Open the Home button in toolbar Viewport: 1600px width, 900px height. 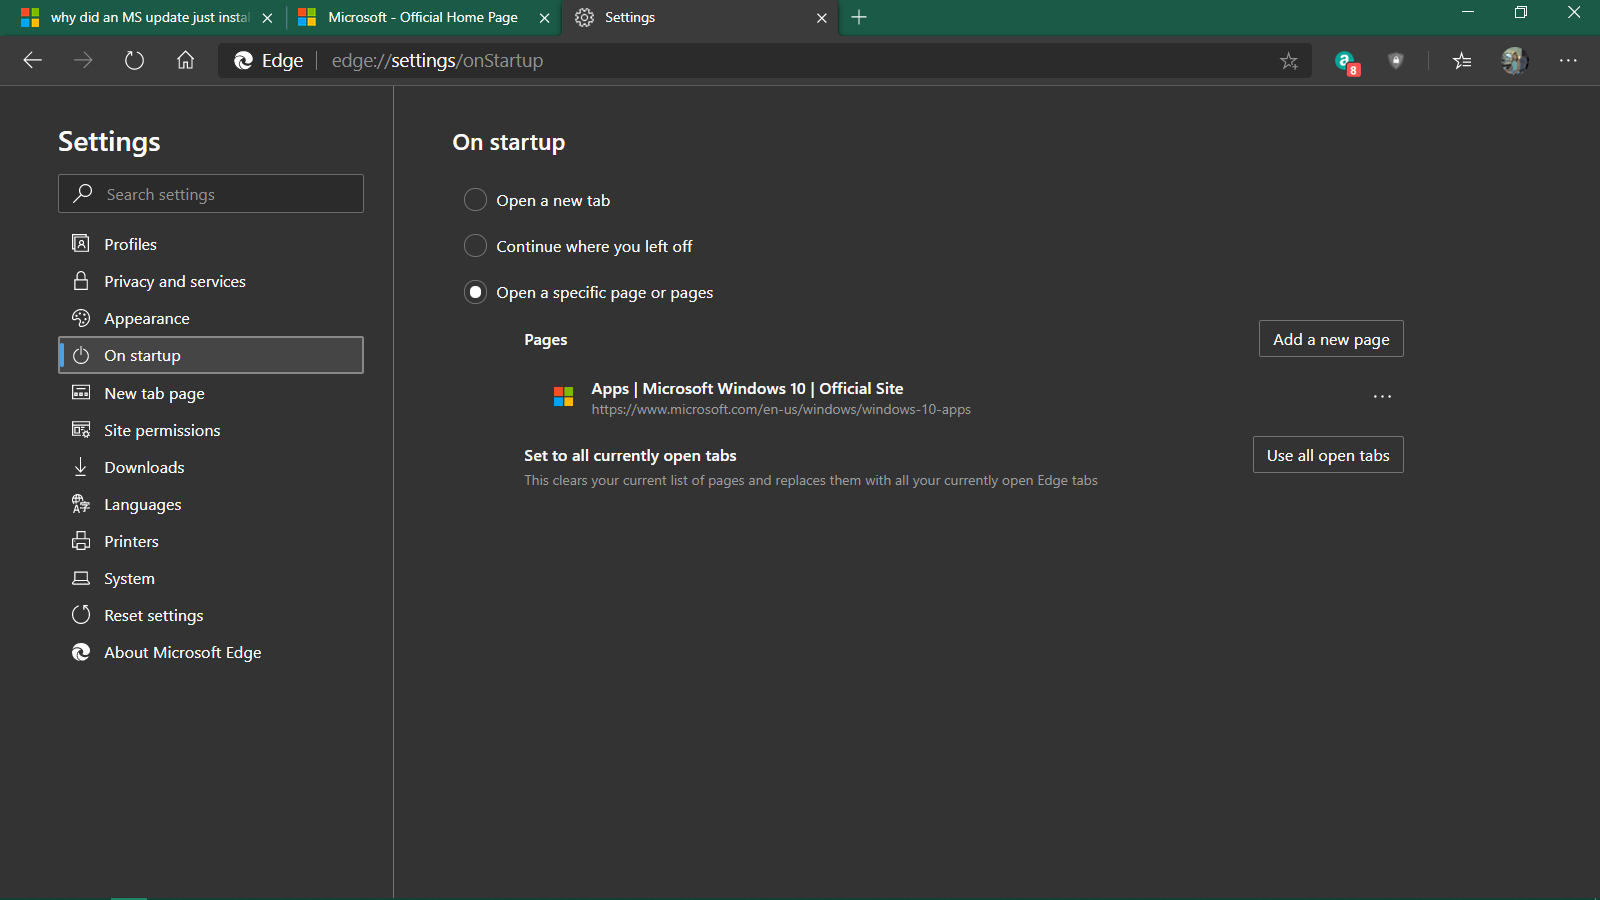185,61
